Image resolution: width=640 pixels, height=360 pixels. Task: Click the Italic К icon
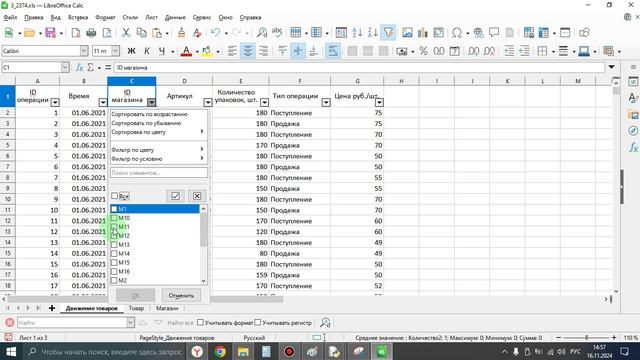[147, 51]
